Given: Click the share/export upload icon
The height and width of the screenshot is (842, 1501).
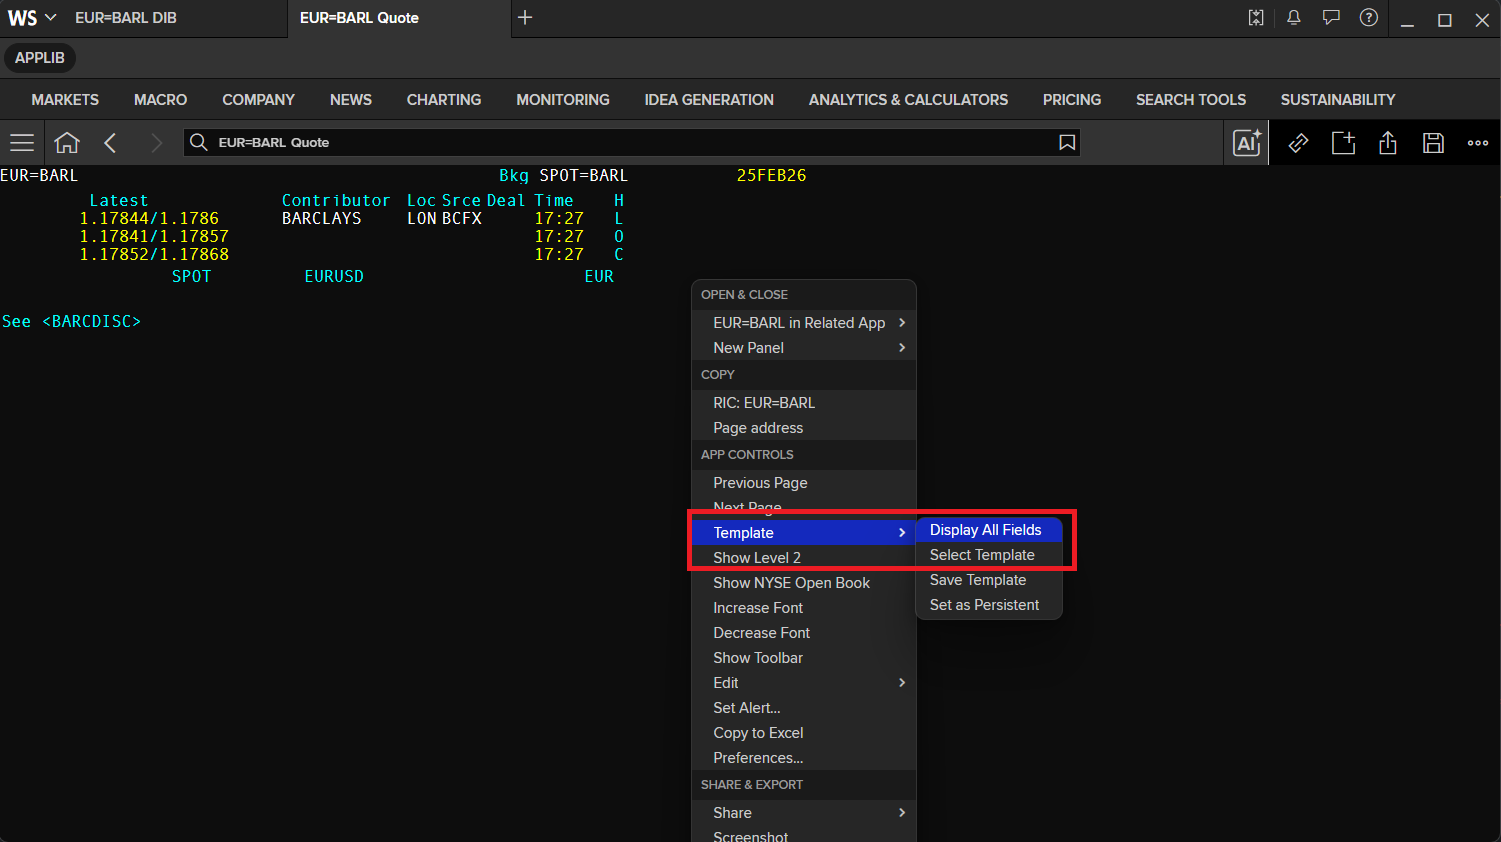Looking at the screenshot, I should [1388, 143].
